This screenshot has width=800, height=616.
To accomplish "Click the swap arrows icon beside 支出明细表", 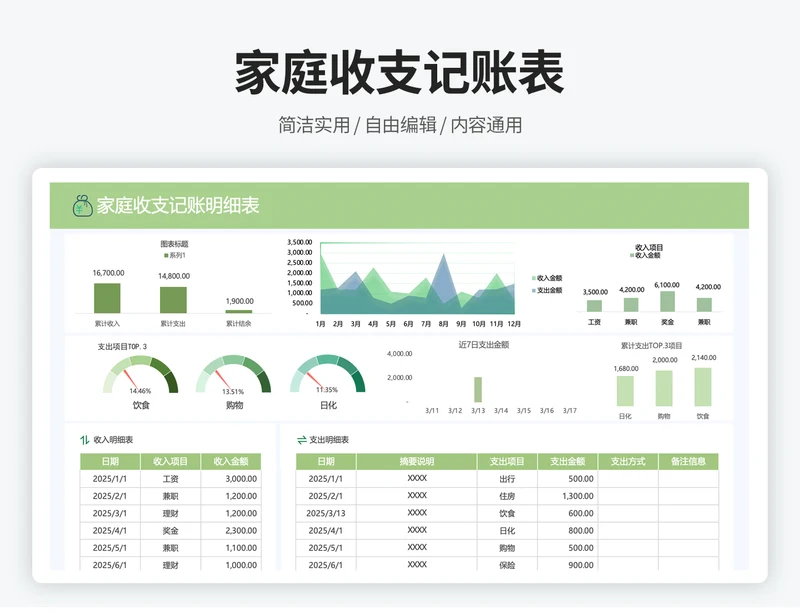I will click(x=302, y=440).
